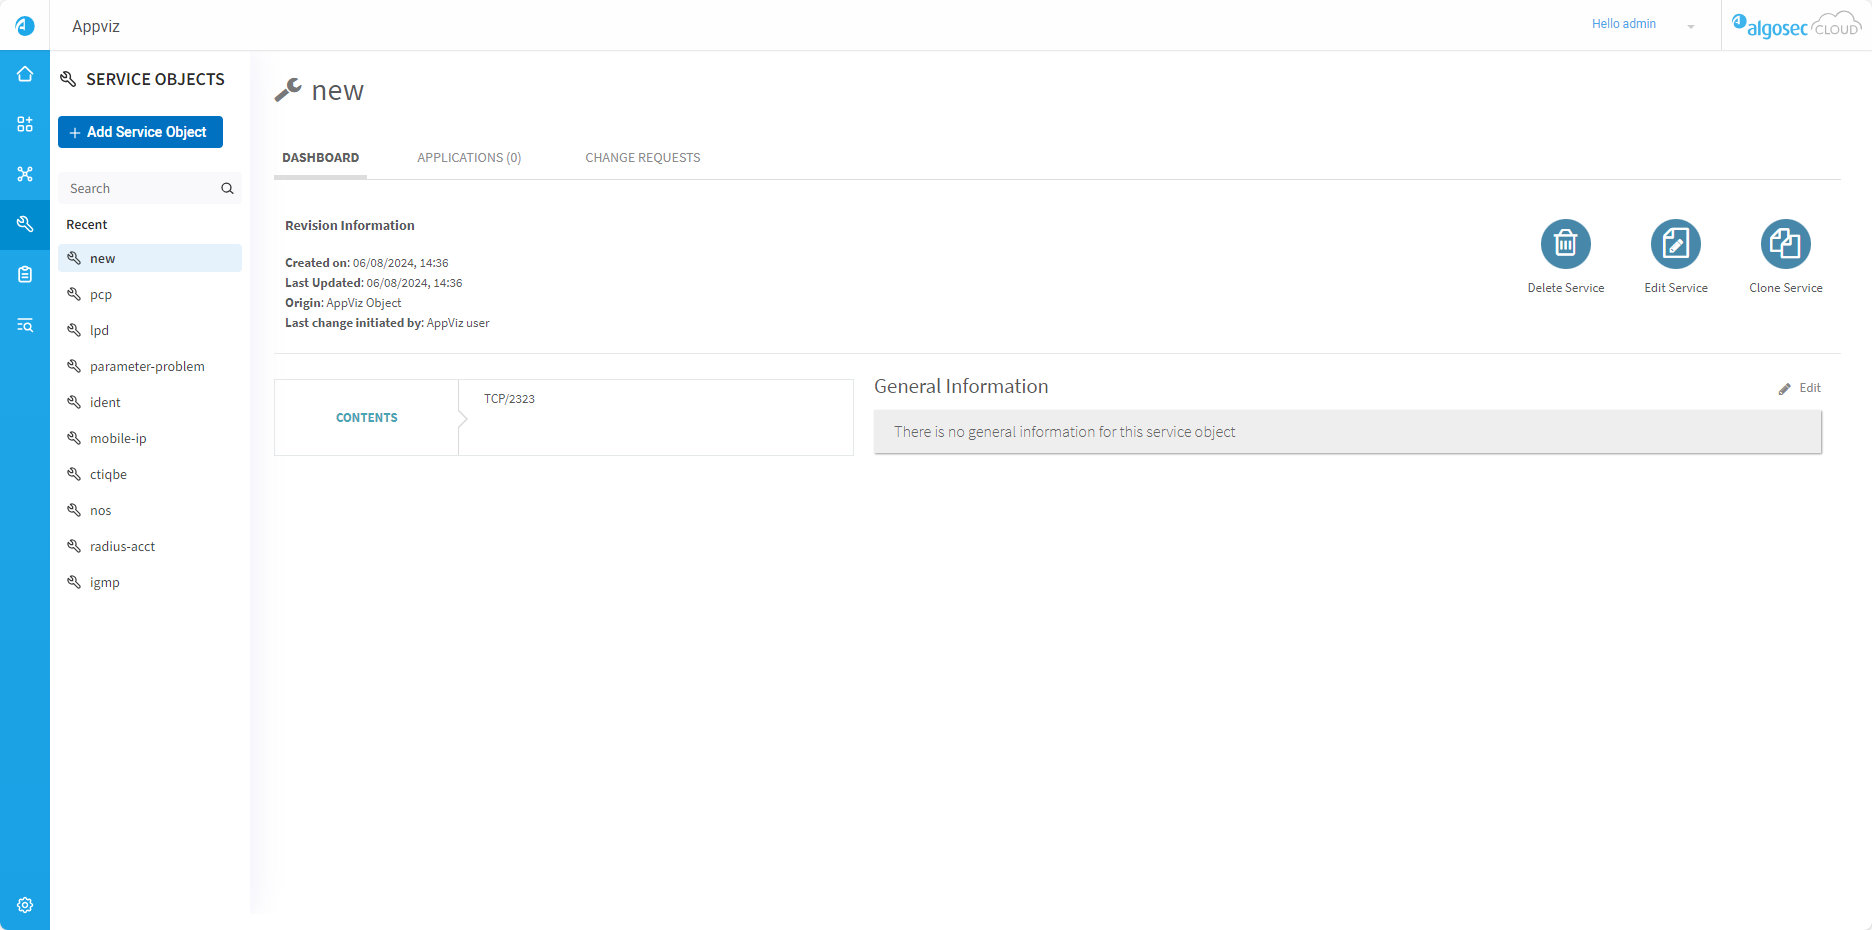The image size is (1872, 930).
Task: Click the magnifier icon in Search box
Action: pos(227,189)
